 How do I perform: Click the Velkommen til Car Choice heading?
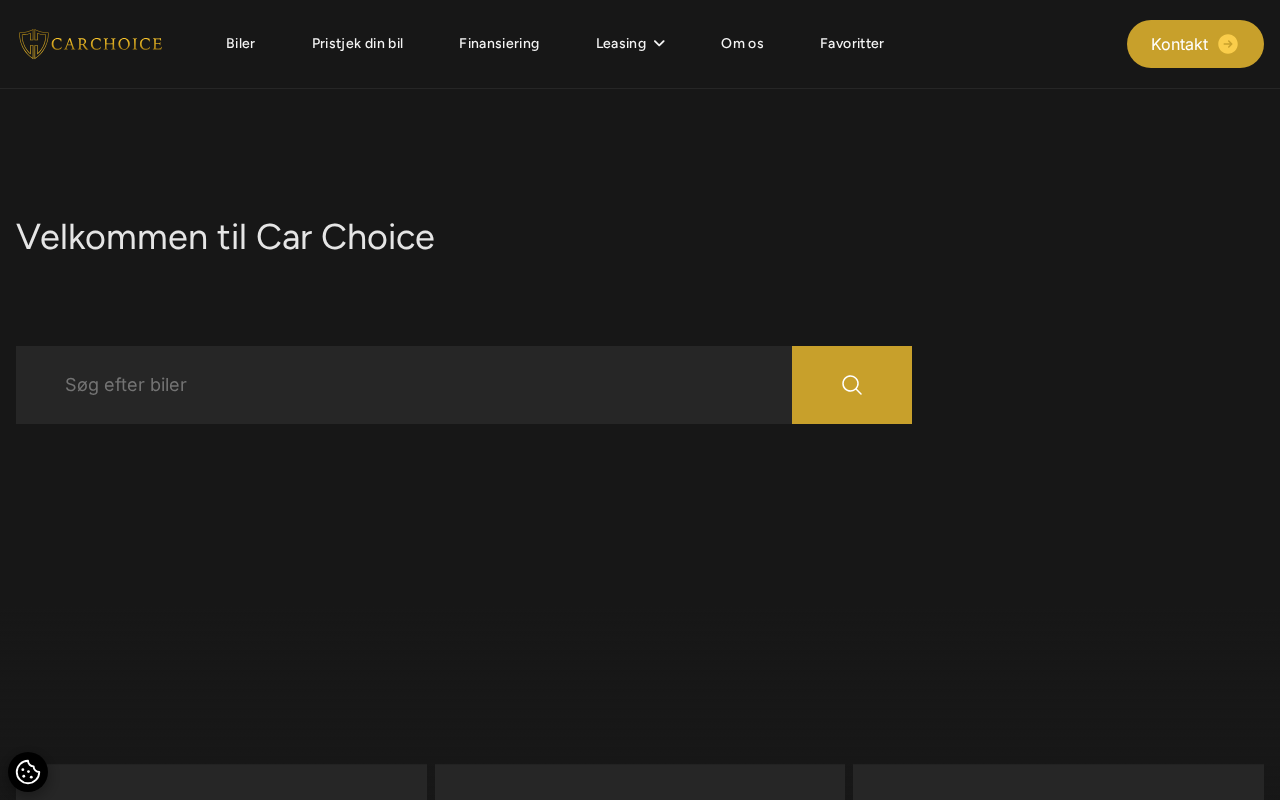point(225,237)
